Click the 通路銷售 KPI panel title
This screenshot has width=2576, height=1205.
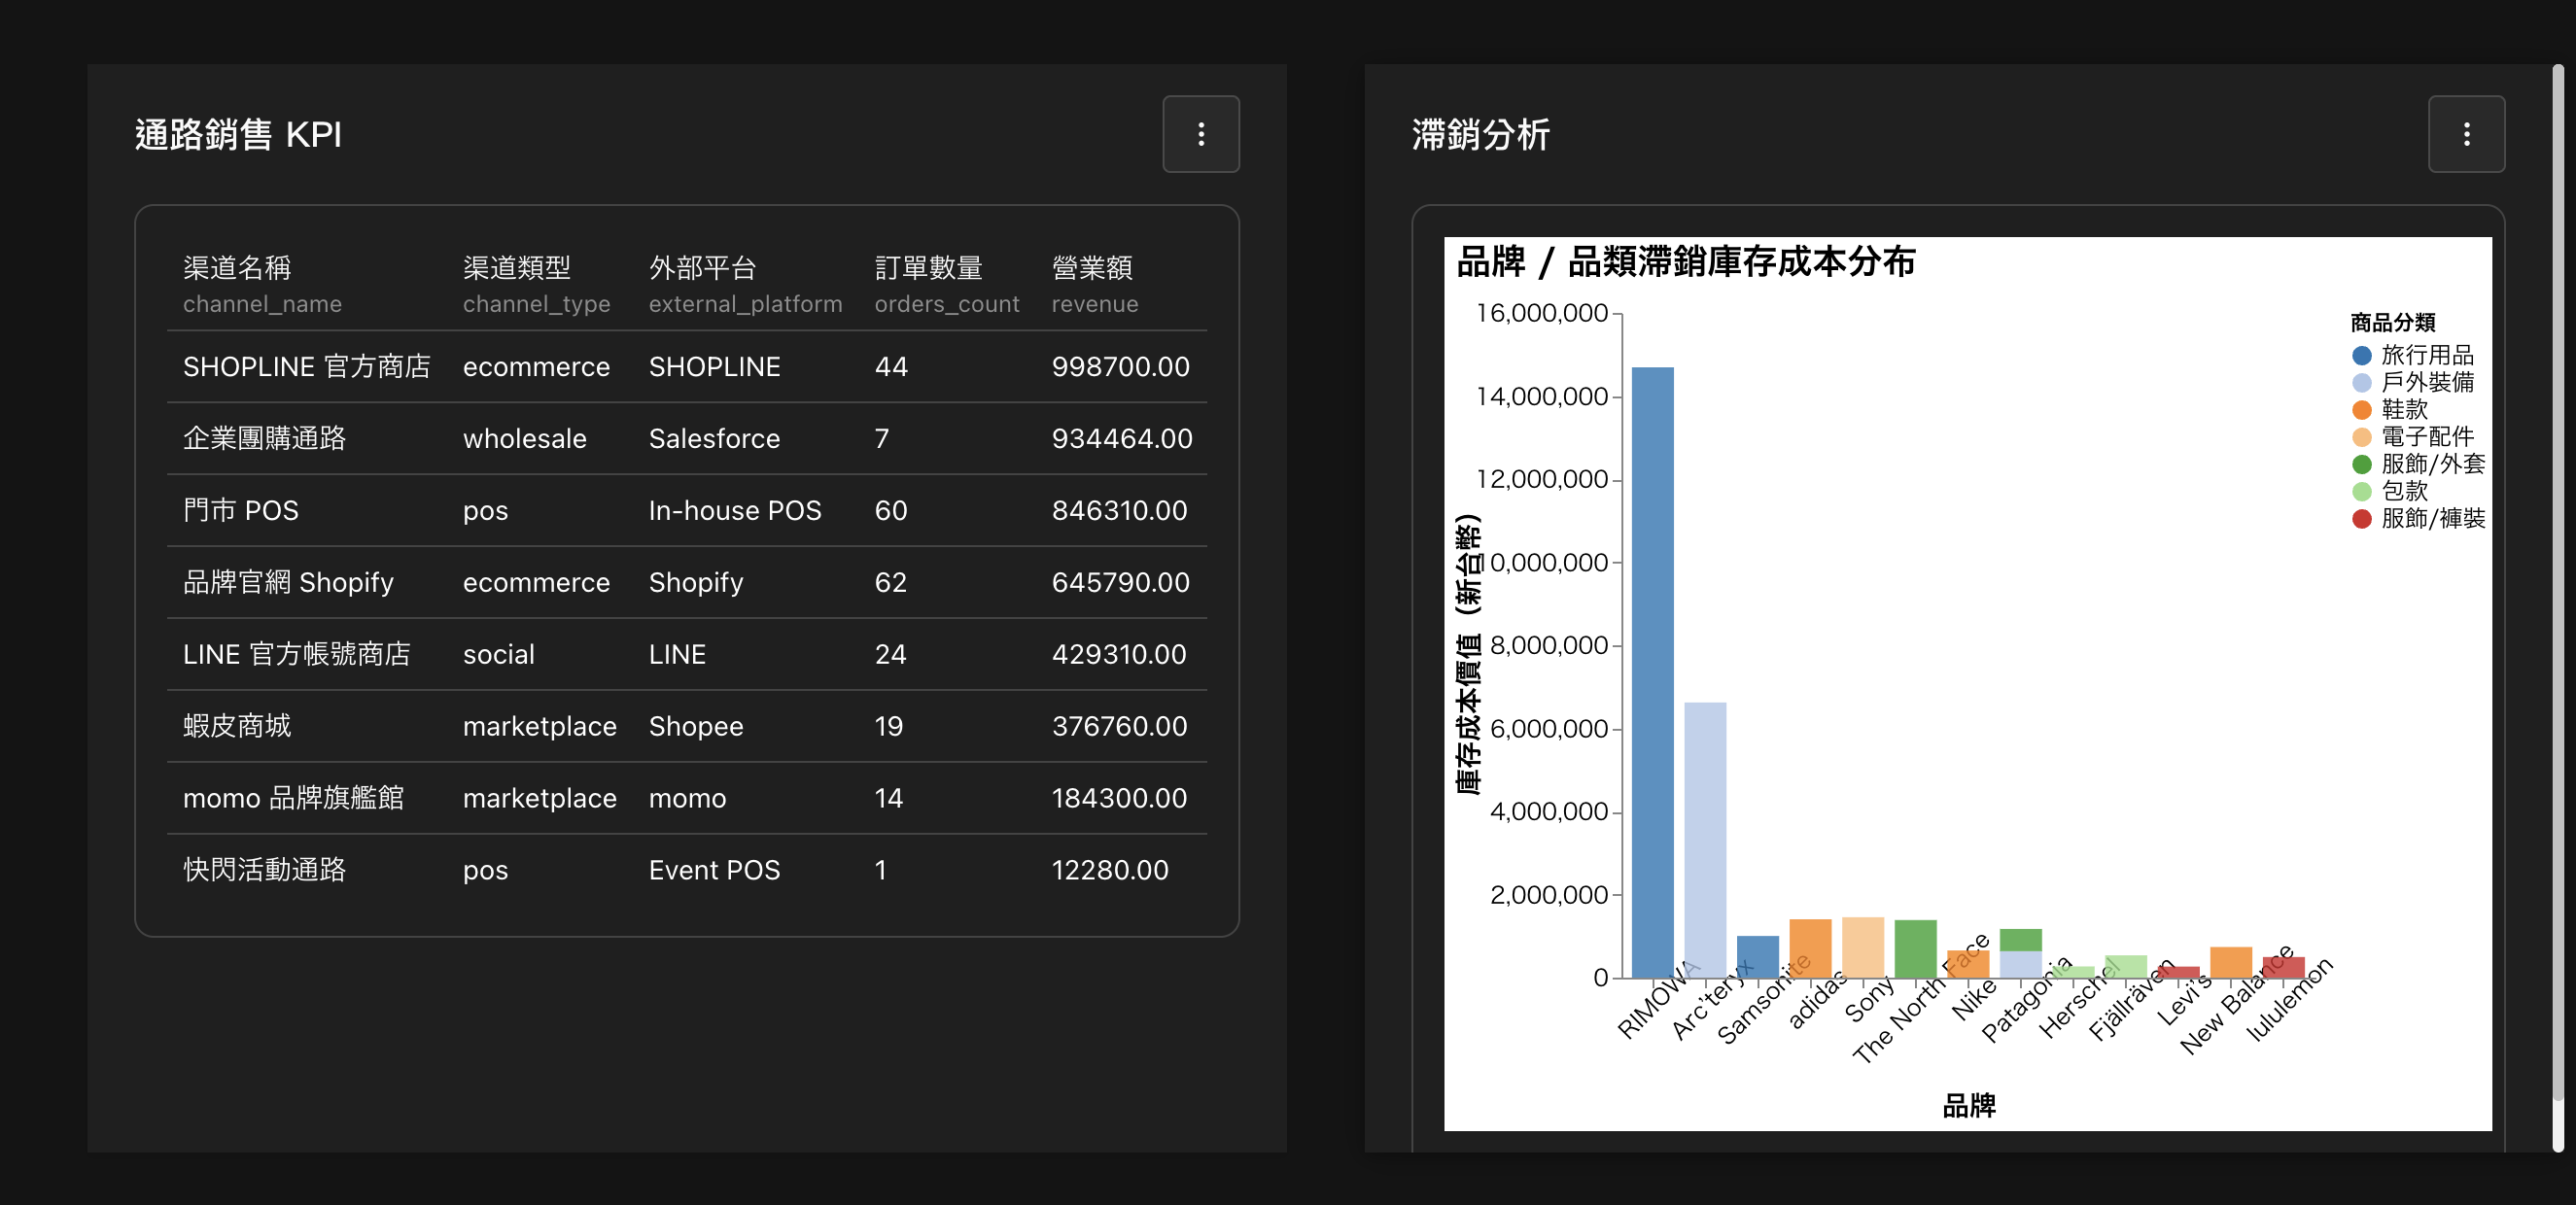pos(238,134)
